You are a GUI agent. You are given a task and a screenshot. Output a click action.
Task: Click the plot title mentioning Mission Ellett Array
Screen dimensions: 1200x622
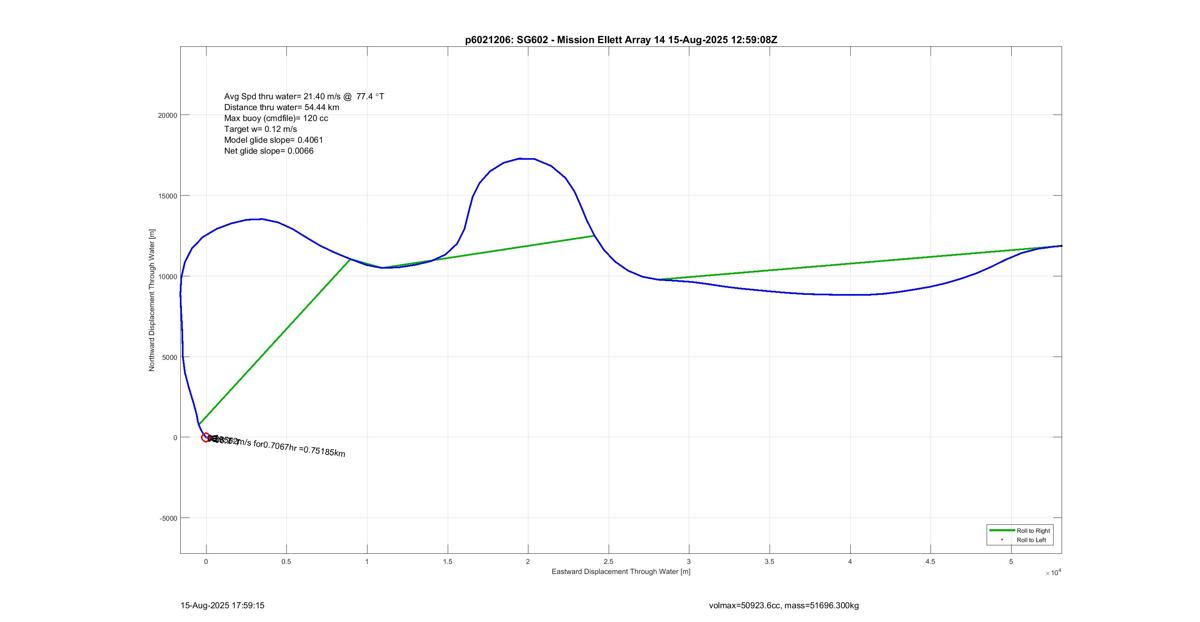pyautogui.click(x=621, y=39)
